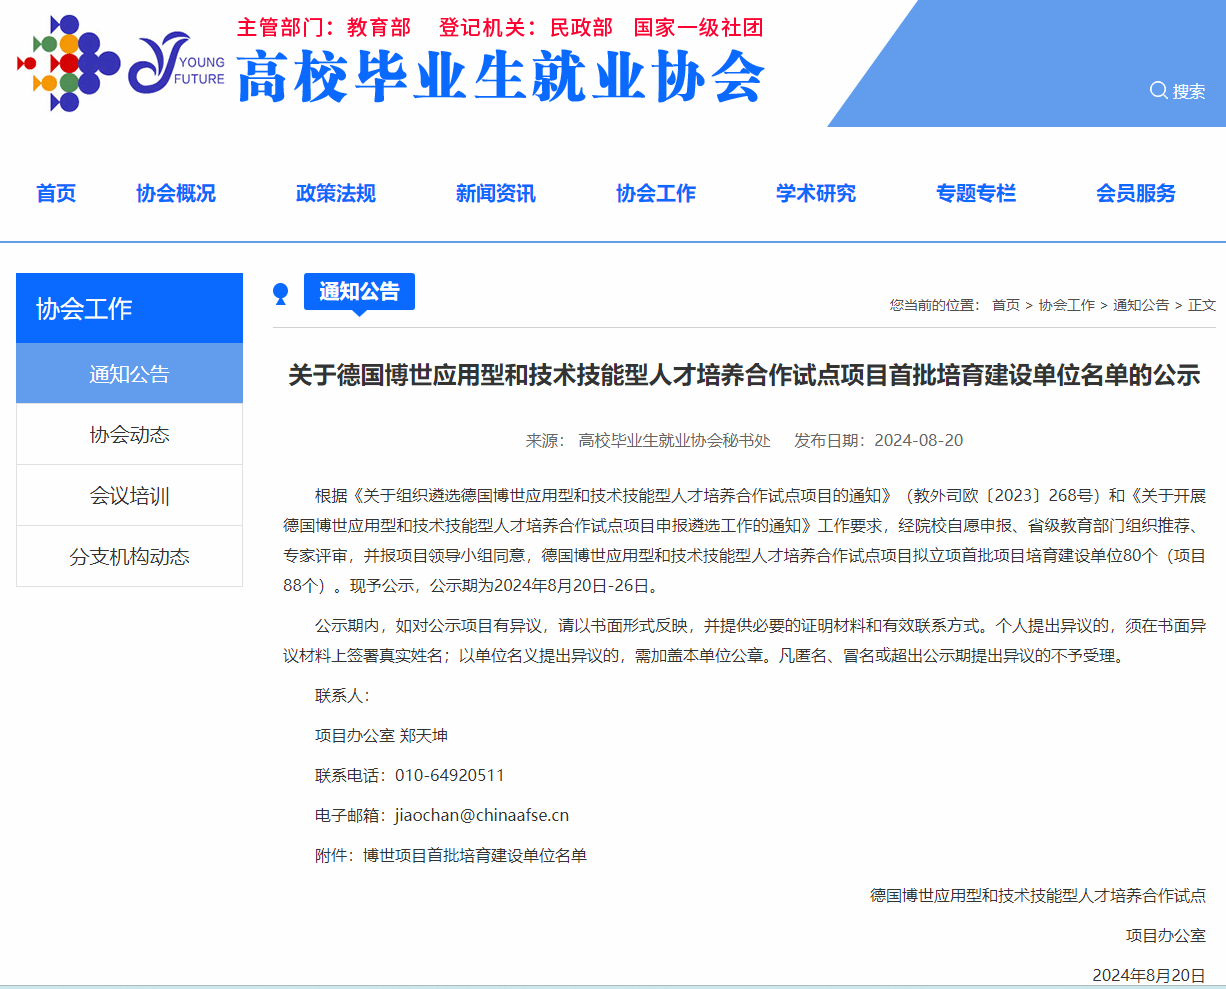Open the 专题专栏 menu

tap(976, 193)
